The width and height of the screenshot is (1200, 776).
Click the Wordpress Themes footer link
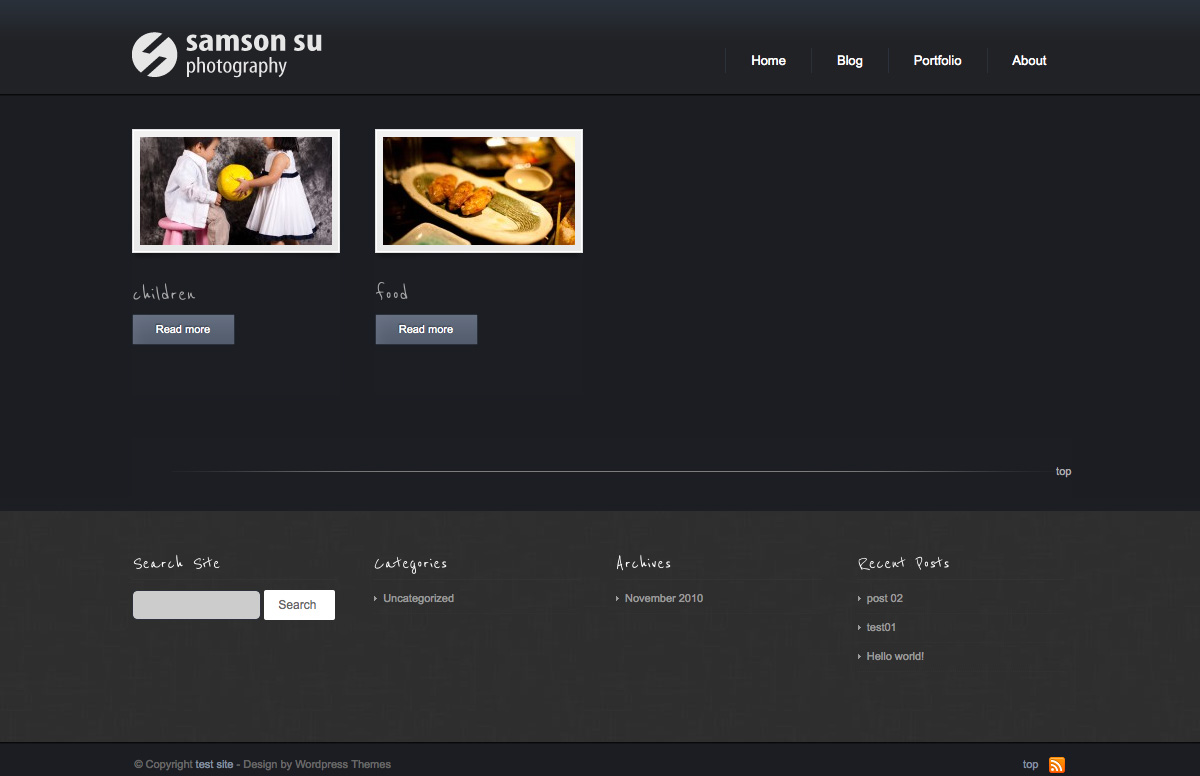343,765
